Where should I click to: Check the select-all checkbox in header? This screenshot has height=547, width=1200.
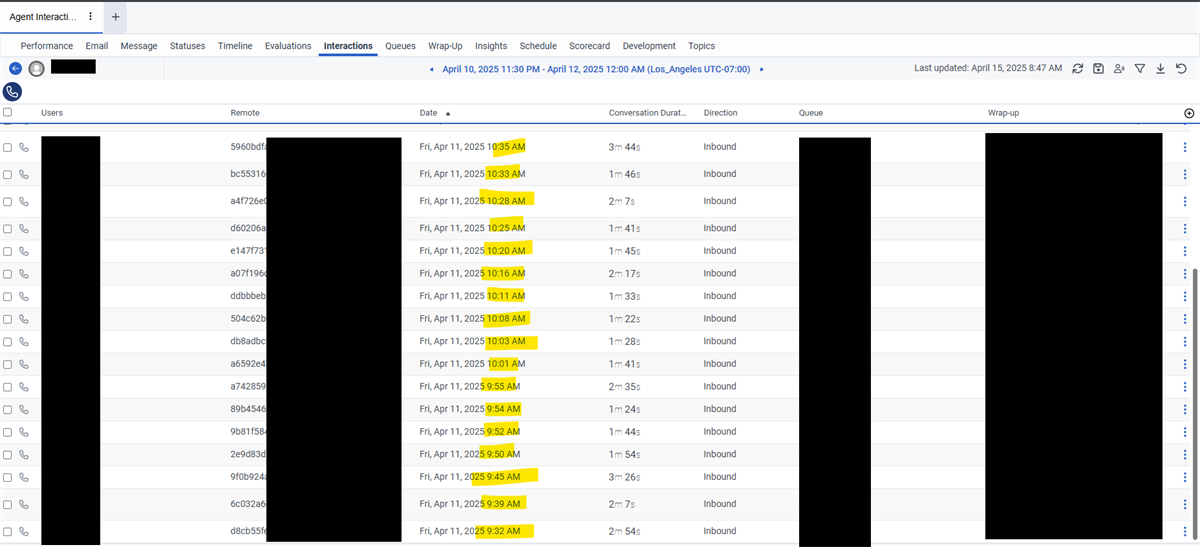click(8, 113)
